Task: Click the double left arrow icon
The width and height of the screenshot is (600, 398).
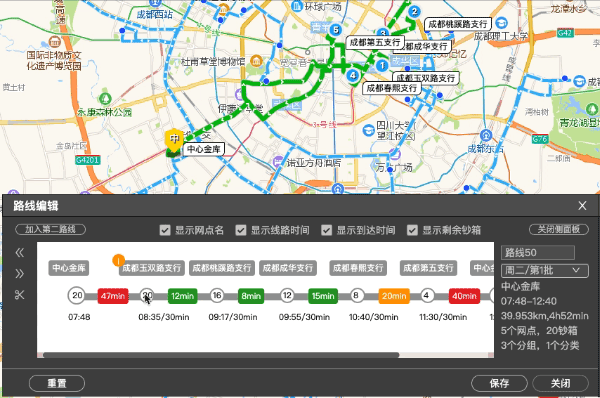Action: 20,253
